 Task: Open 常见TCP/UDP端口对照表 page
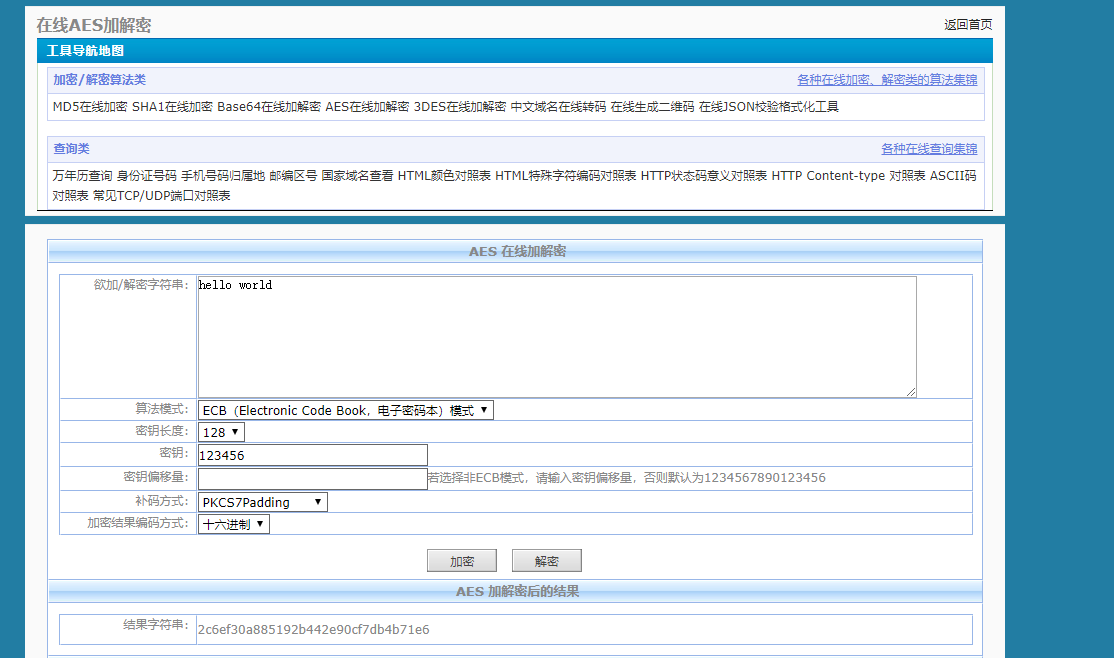tap(161, 195)
